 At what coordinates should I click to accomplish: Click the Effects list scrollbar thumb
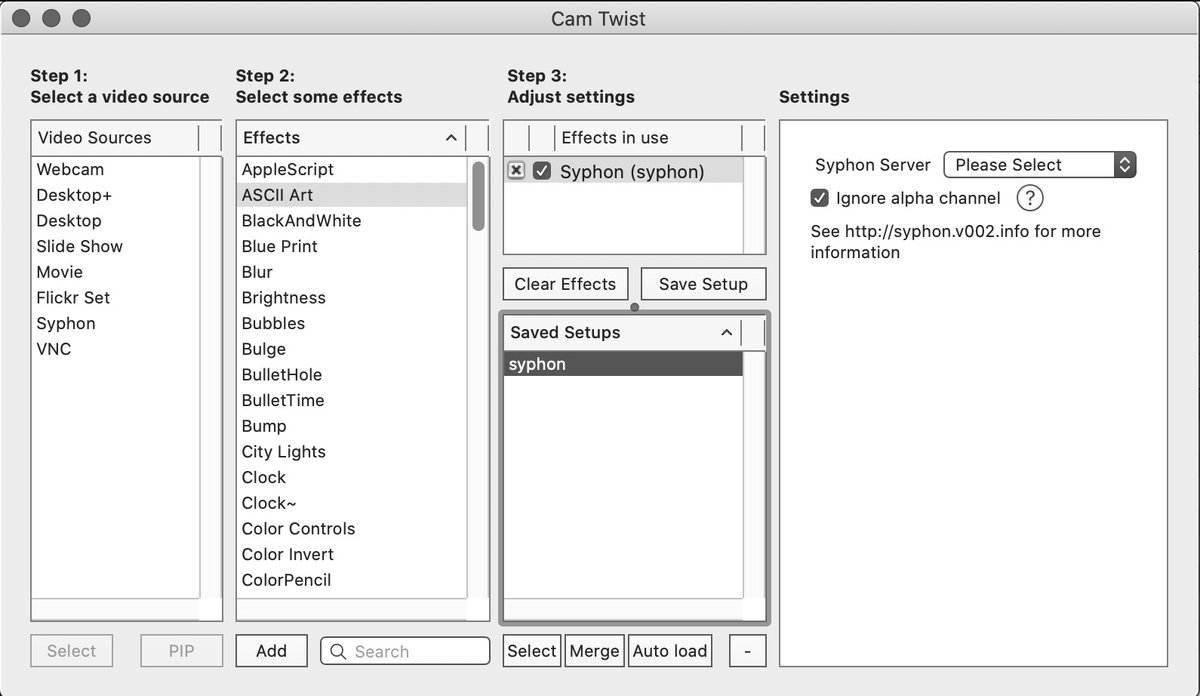(478, 195)
